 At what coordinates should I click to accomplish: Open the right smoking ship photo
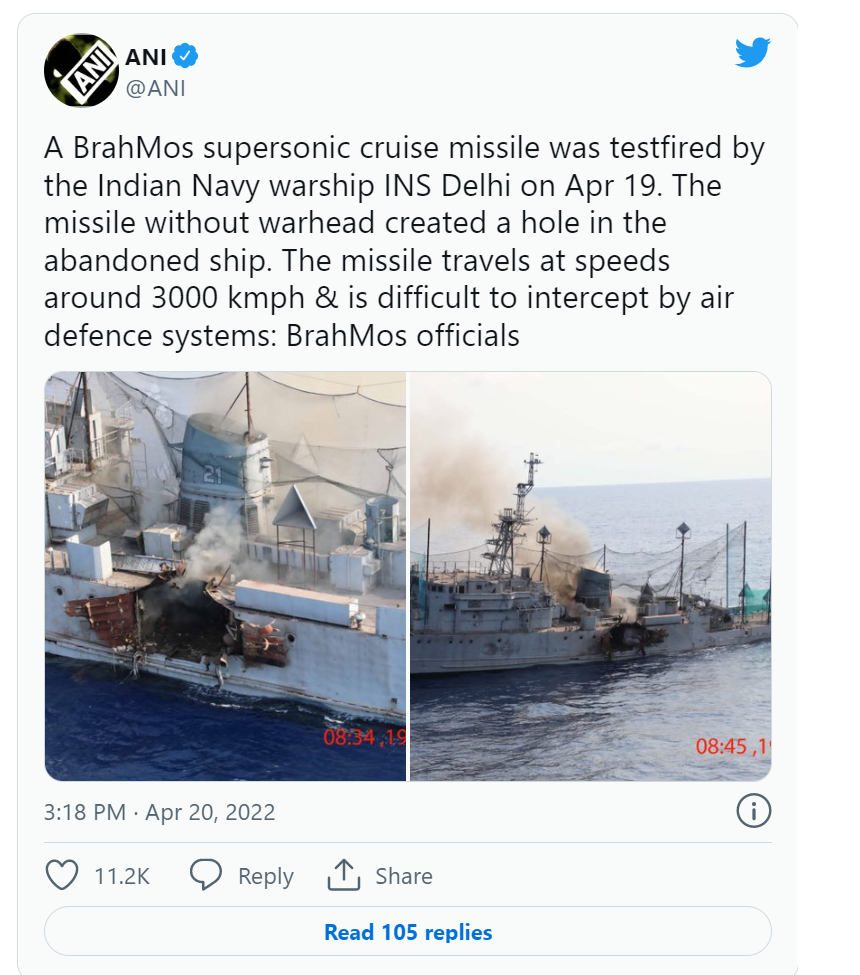[590, 576]
